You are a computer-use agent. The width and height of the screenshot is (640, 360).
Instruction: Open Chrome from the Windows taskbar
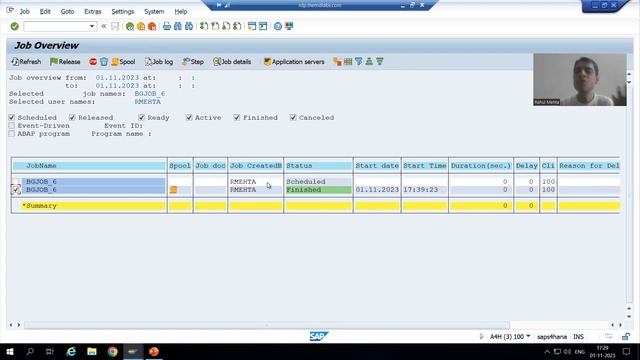click(113, 352)
